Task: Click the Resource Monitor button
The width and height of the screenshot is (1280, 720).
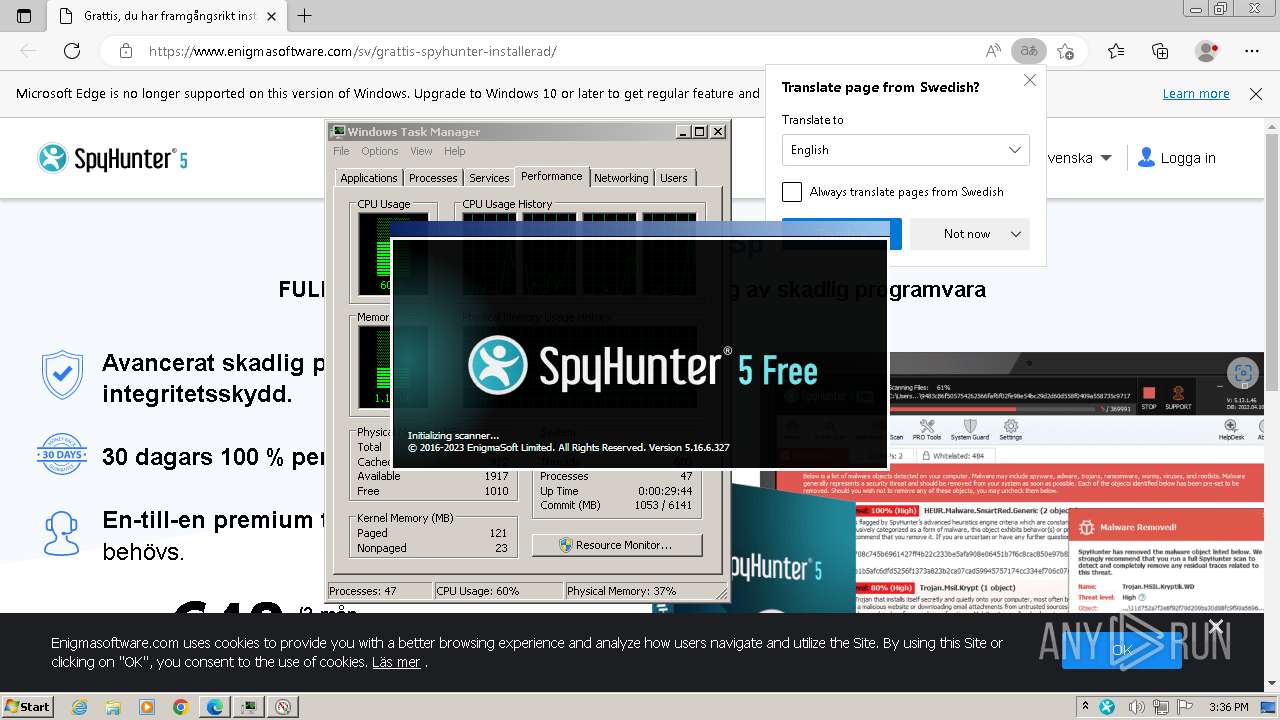Action: coord(617,545)
